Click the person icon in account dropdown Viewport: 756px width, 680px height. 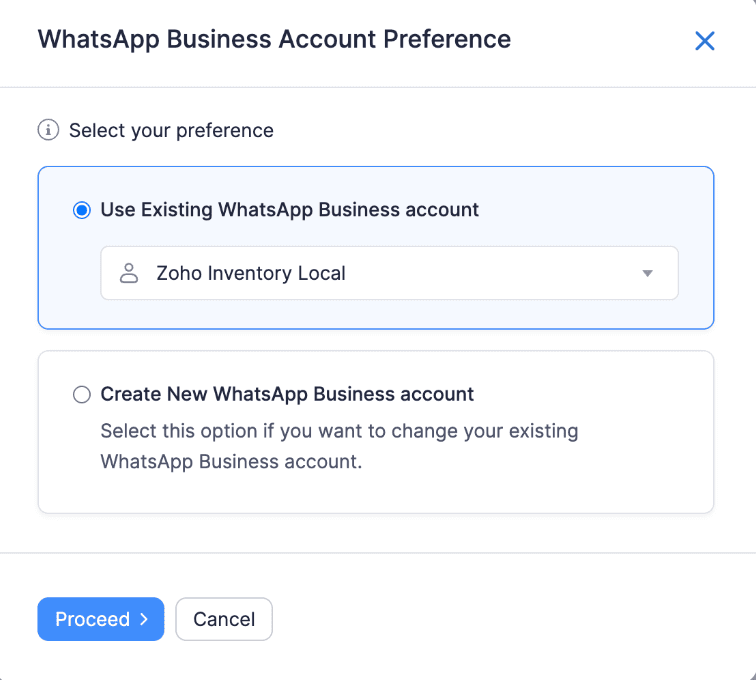click(128, 273)
